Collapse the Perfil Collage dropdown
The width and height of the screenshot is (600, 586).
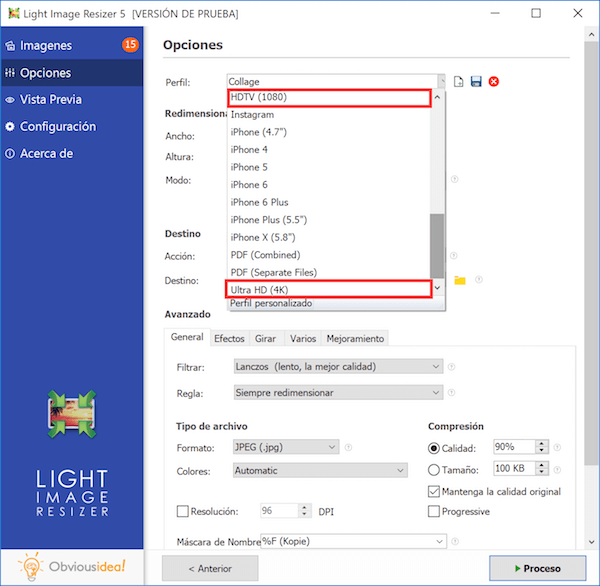(x=441, y=81)
